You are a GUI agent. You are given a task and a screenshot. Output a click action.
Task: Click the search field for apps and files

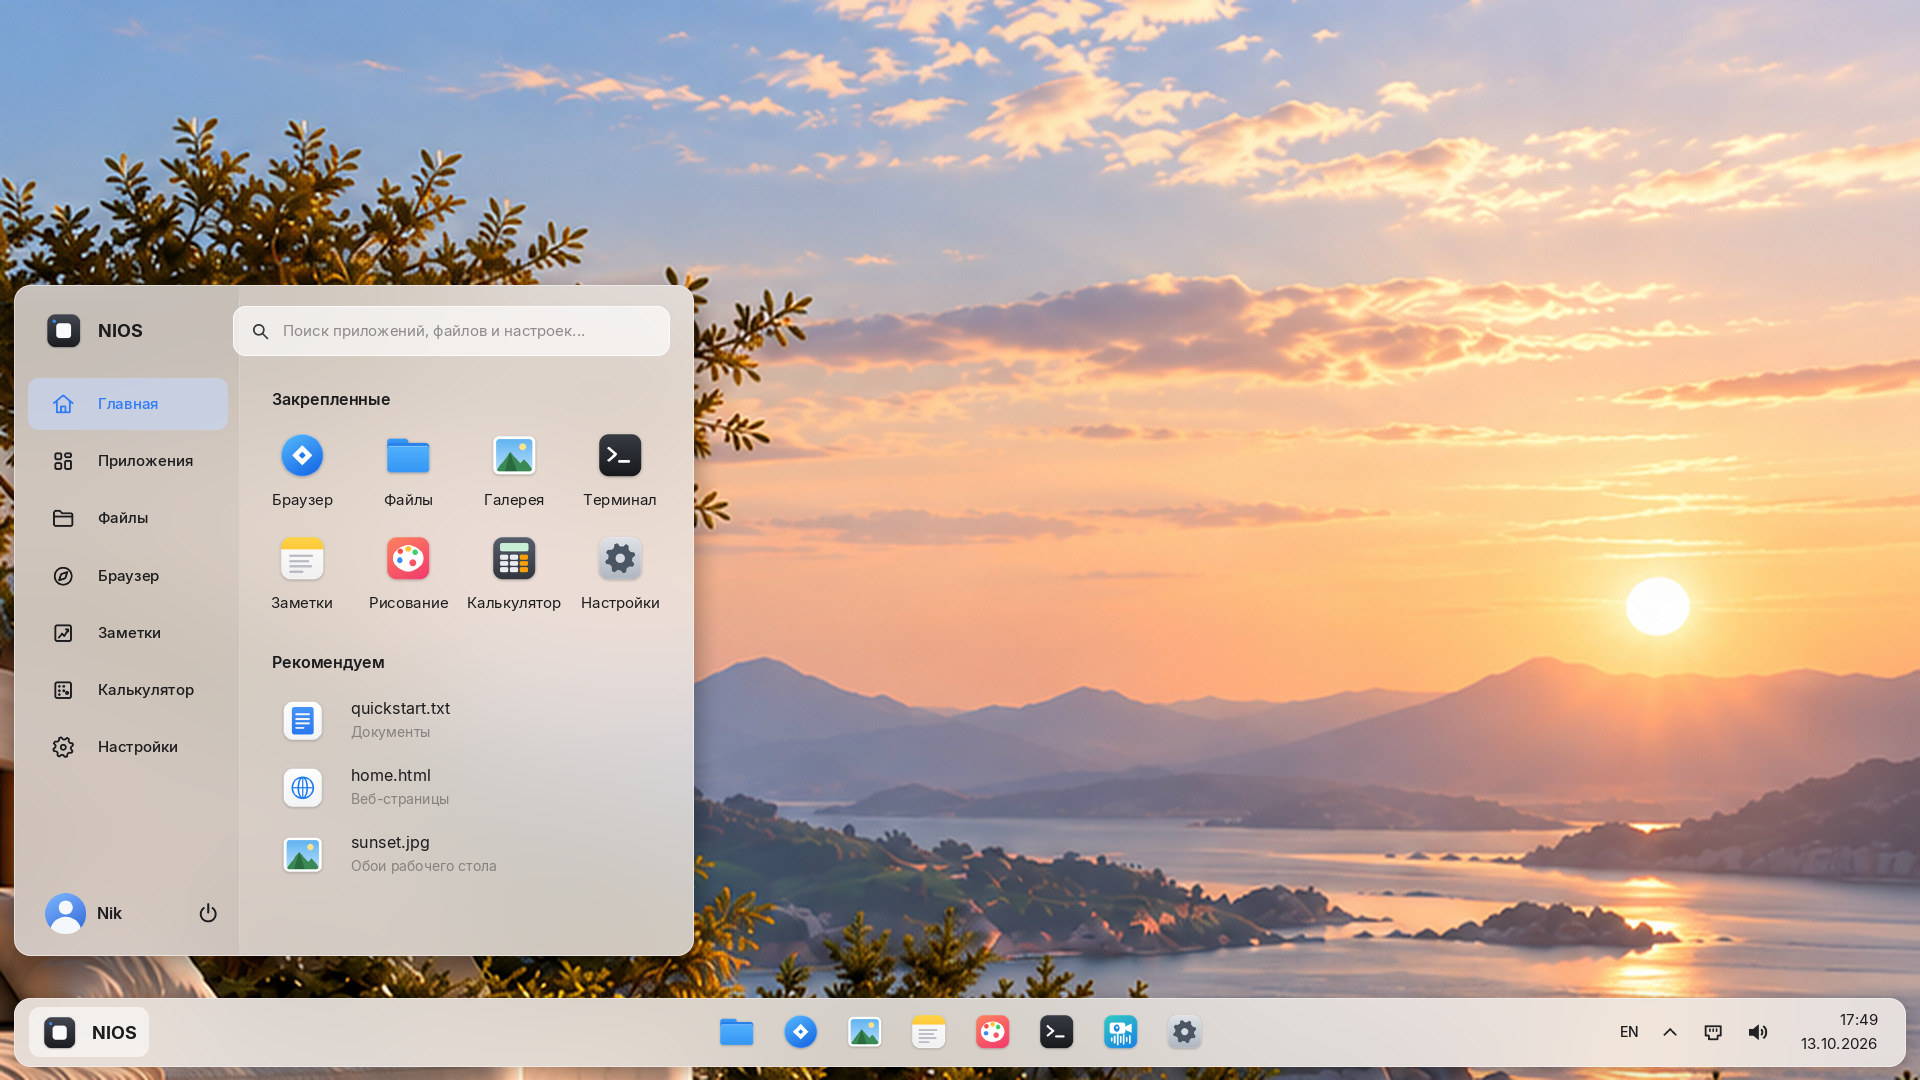pyautogui.click(x=451, y=331)
